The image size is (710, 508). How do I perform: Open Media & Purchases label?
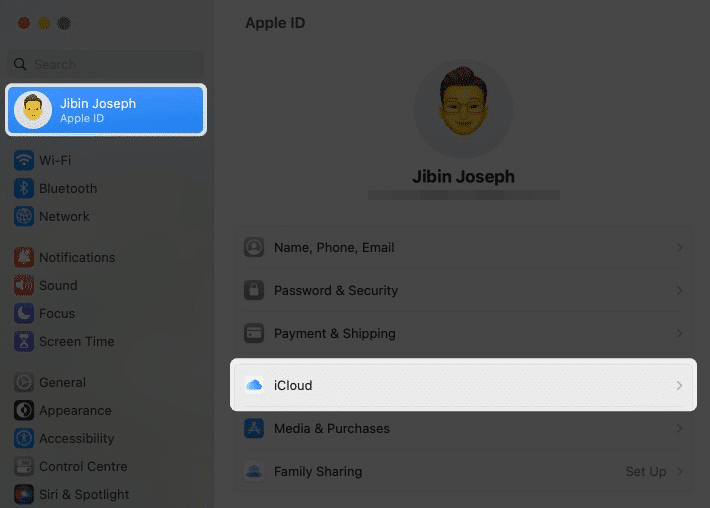coord(332,428)
